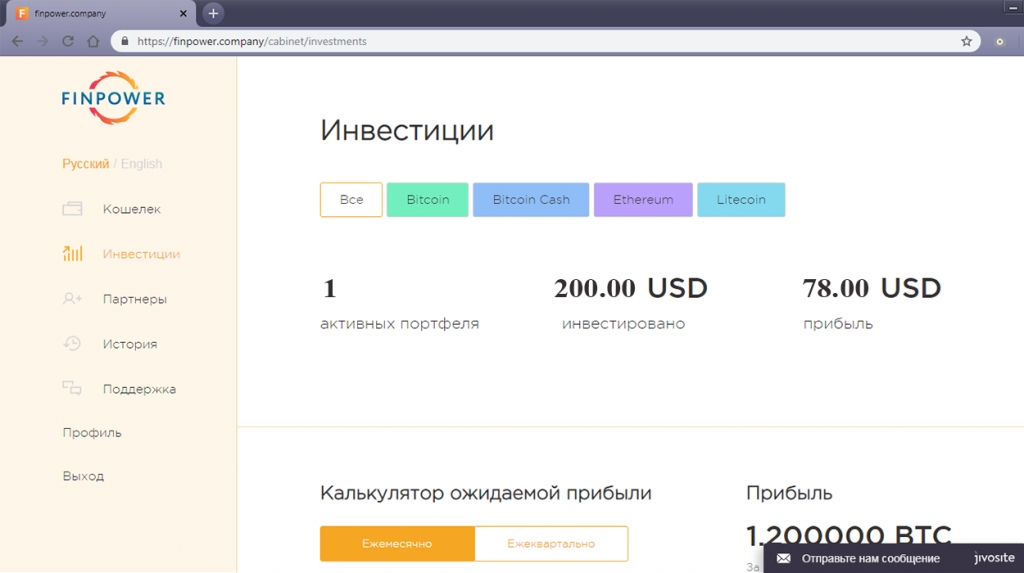The height and width of the screenshot is (573, 1024).
Task: Open the Профиль menu item
Action: click(x=92, y=433)
